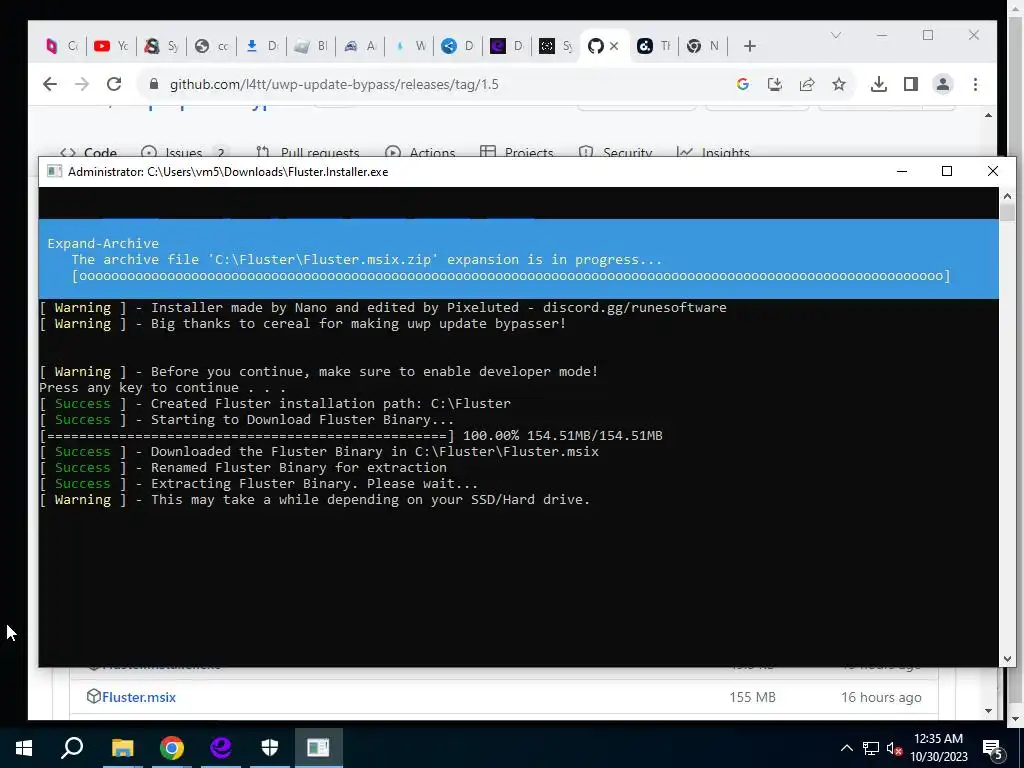Viewport: 1024px width, 768px height.
Task: Open GitHub Issues tab
Action: click(x=183, y=152)
